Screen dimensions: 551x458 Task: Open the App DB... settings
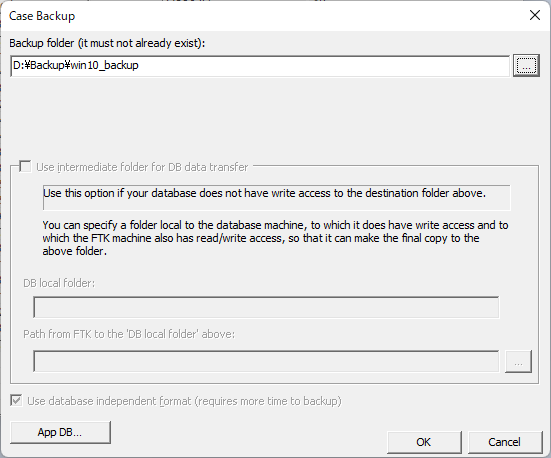pos(60,432)
